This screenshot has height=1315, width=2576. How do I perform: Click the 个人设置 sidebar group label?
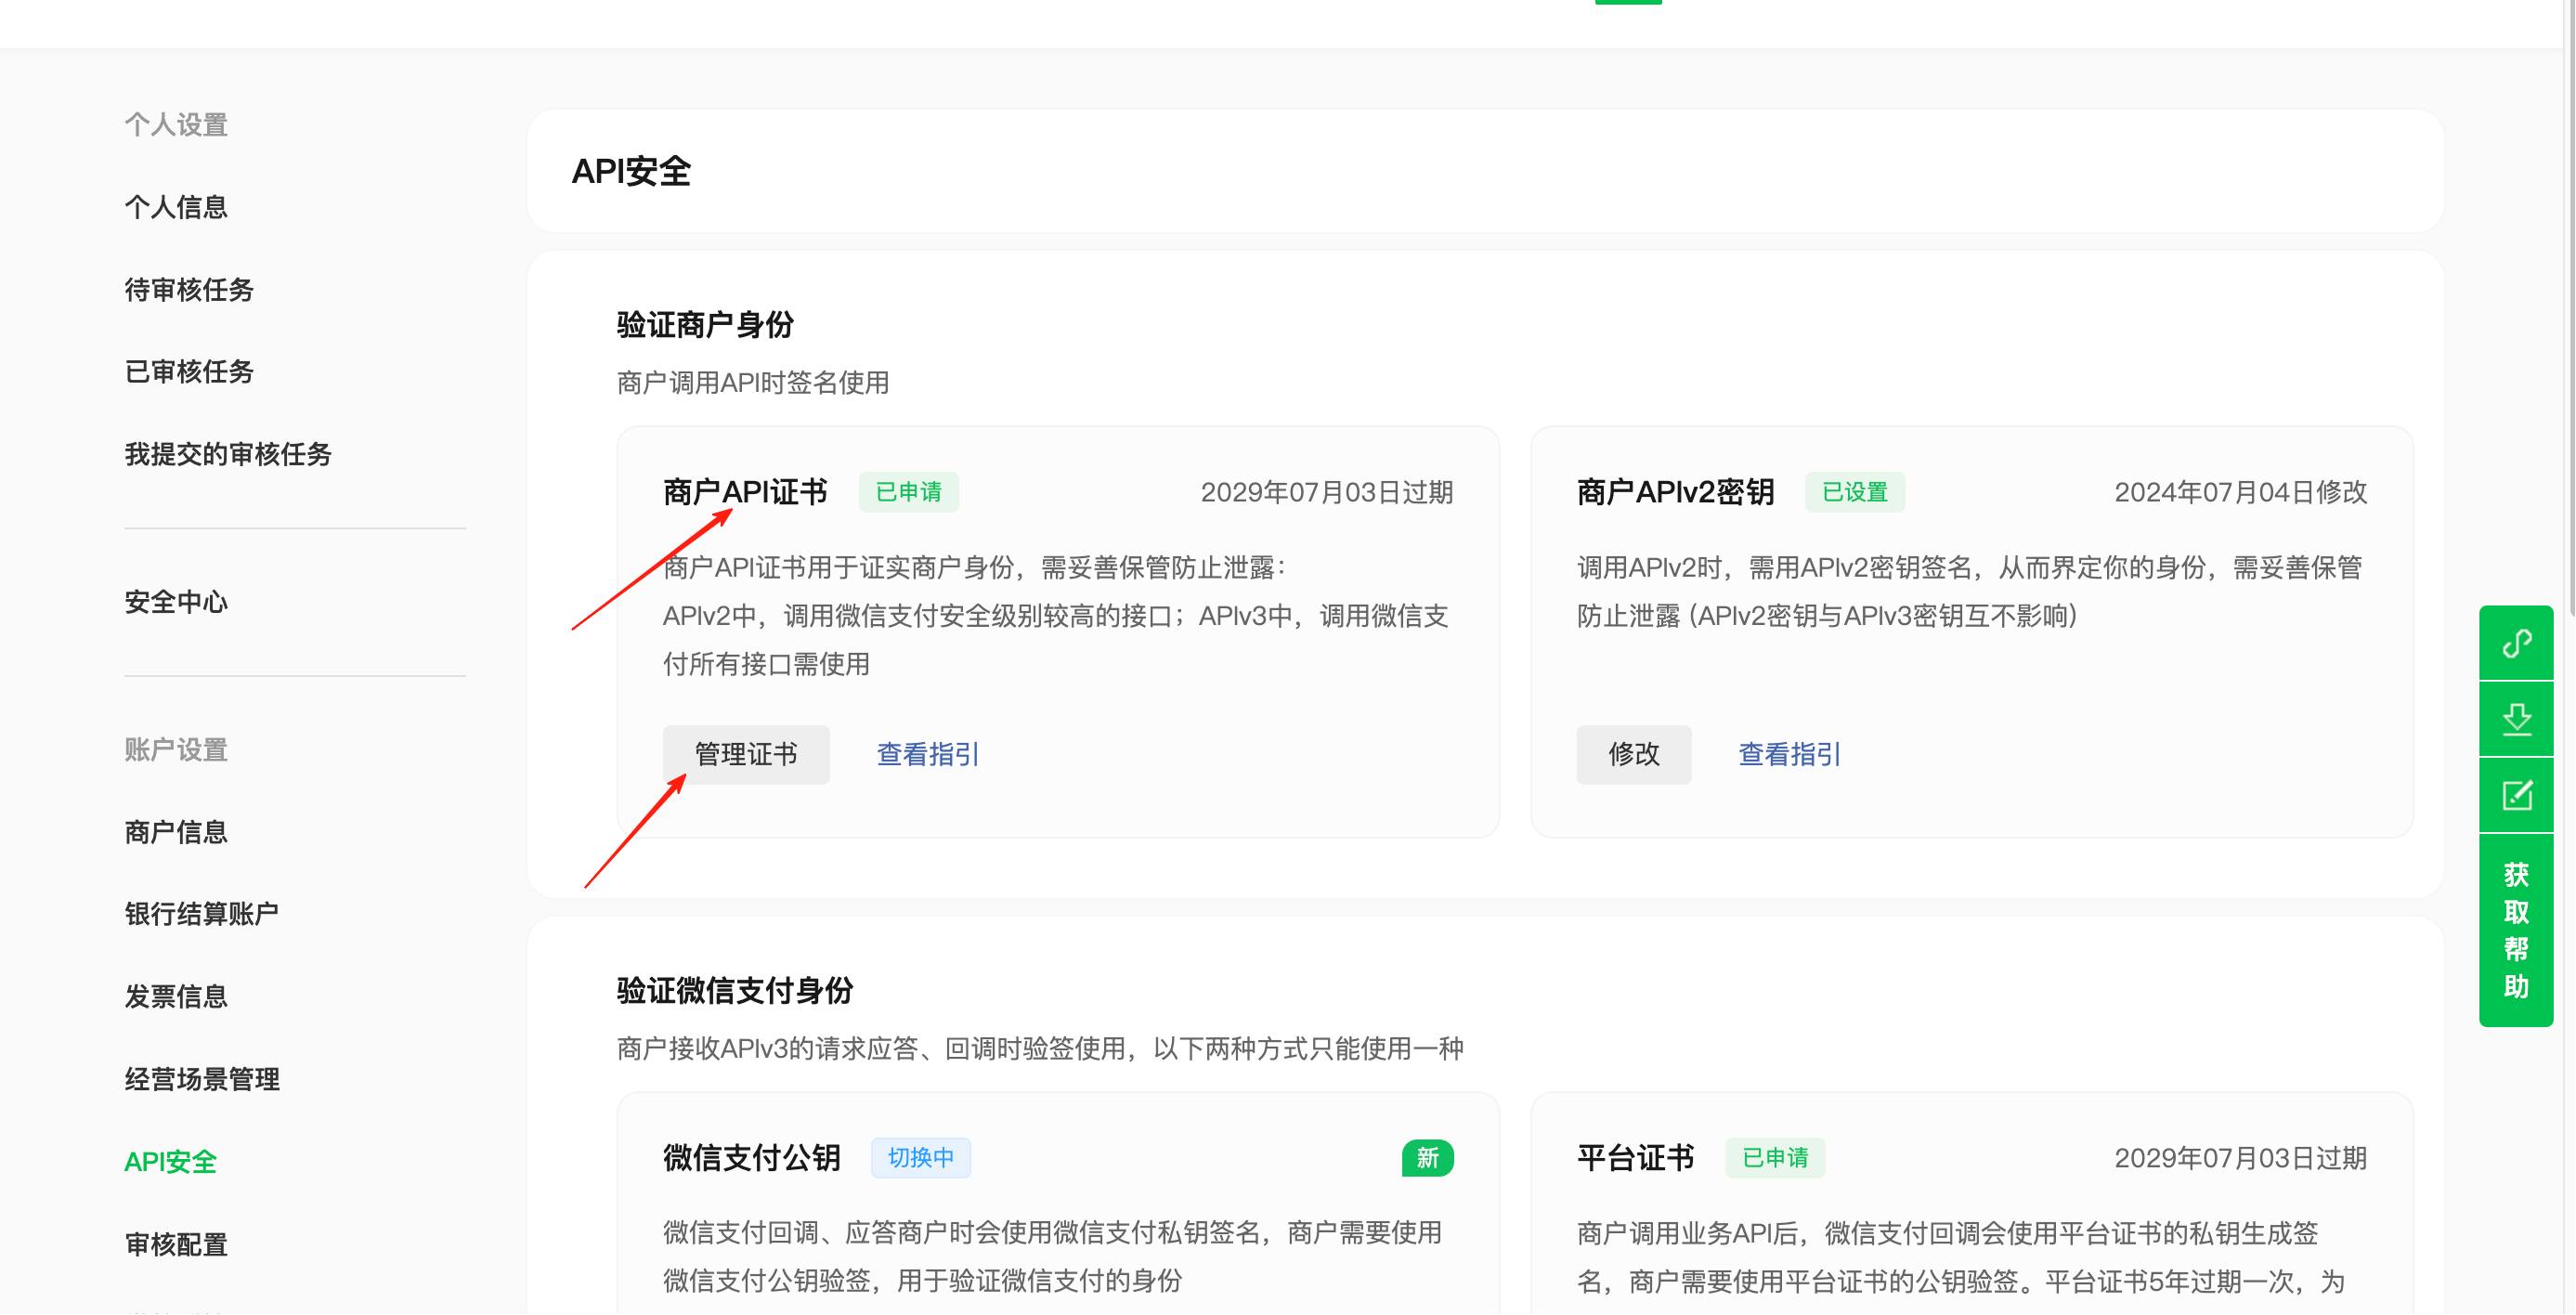click(x=176, y=125)
